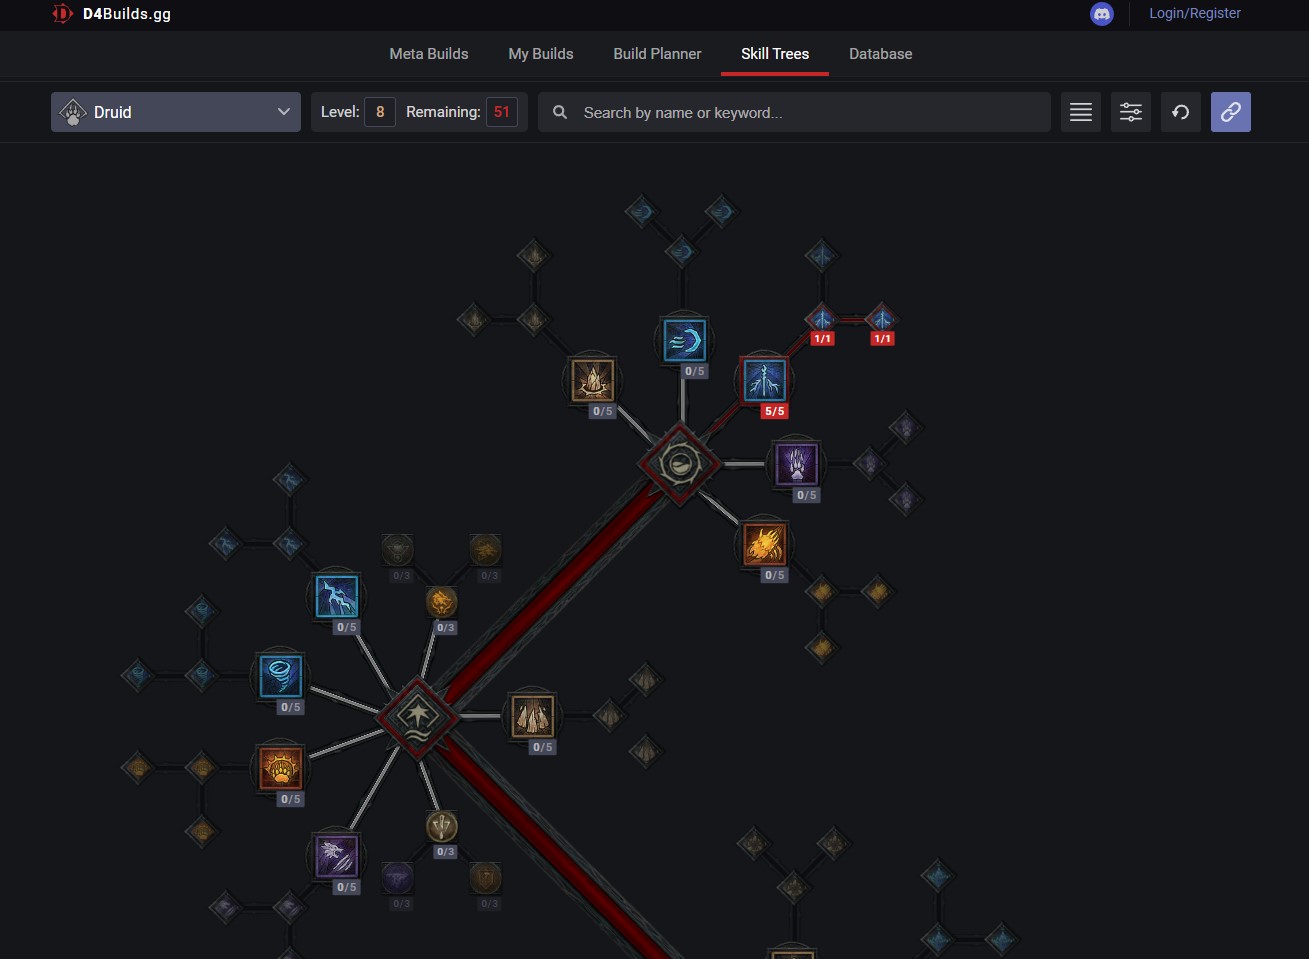The width and height of the screenshot is (1309, 959).
Task: Click the Login/Register link
Action: pyautogui.click(x=1195, y=13)
